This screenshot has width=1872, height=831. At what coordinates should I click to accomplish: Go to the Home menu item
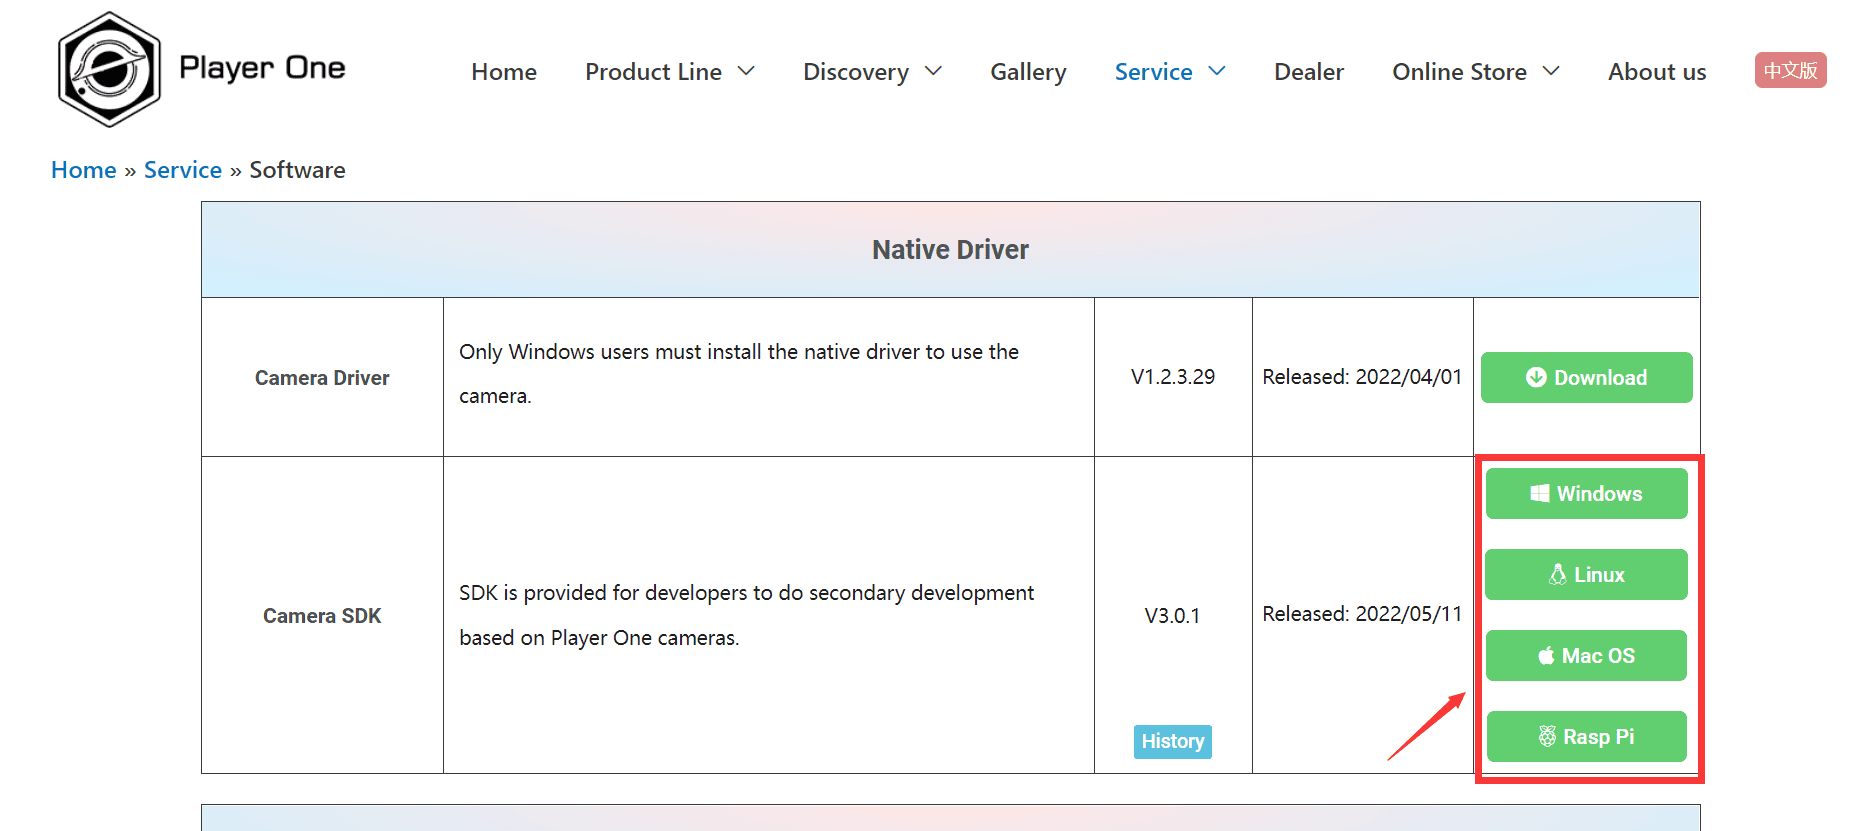tap(504, 72)
